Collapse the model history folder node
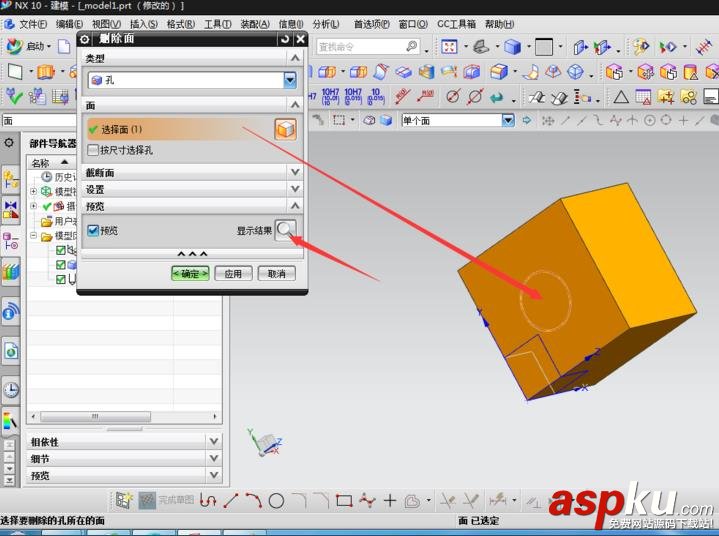The image size is (719, 536). pos(33,236)
